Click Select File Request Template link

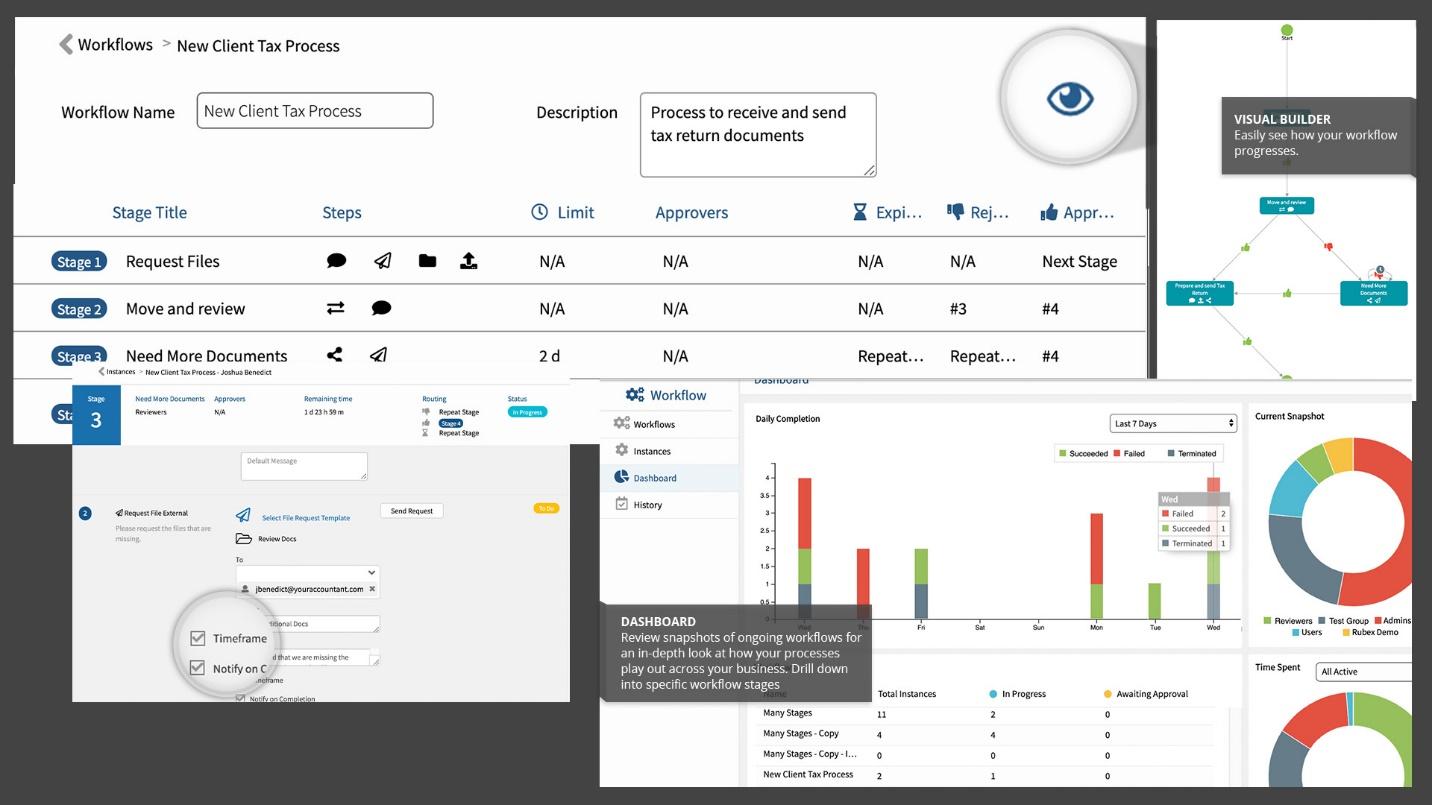(x=306, y=518)
